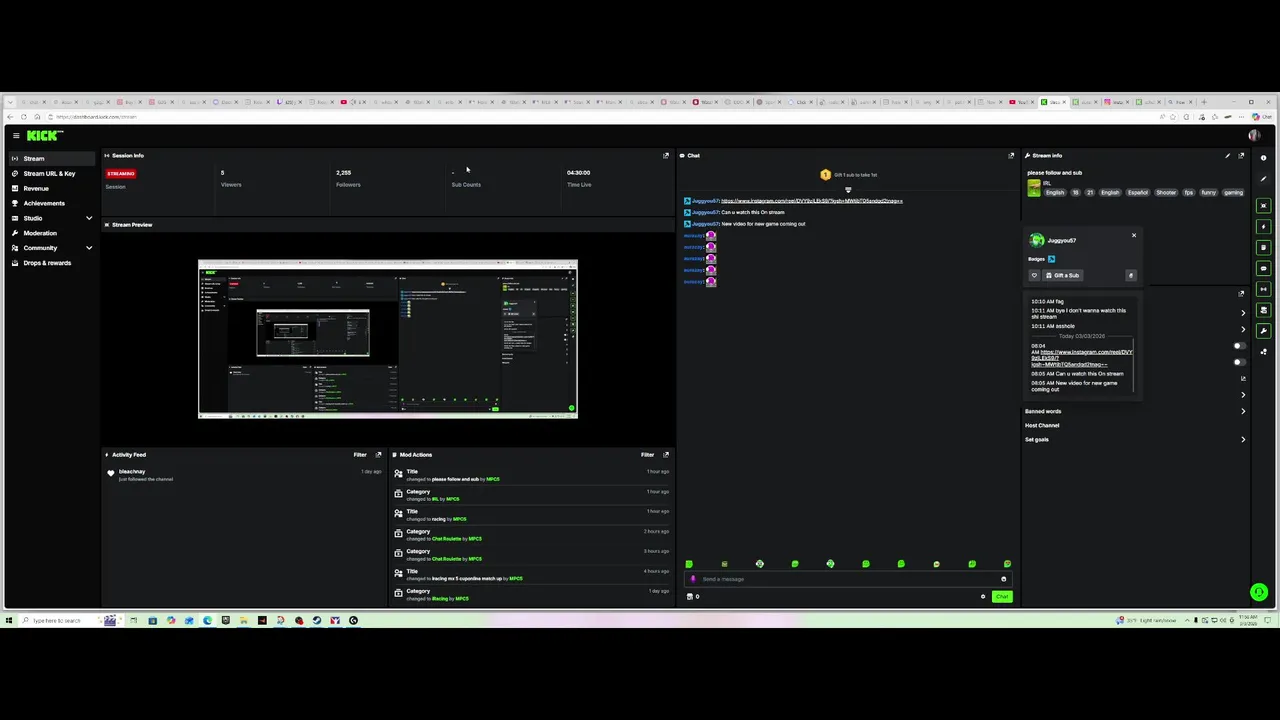Click the Gift 1 sub banner in chat
Screen dimensions: 1280x720
848,175
